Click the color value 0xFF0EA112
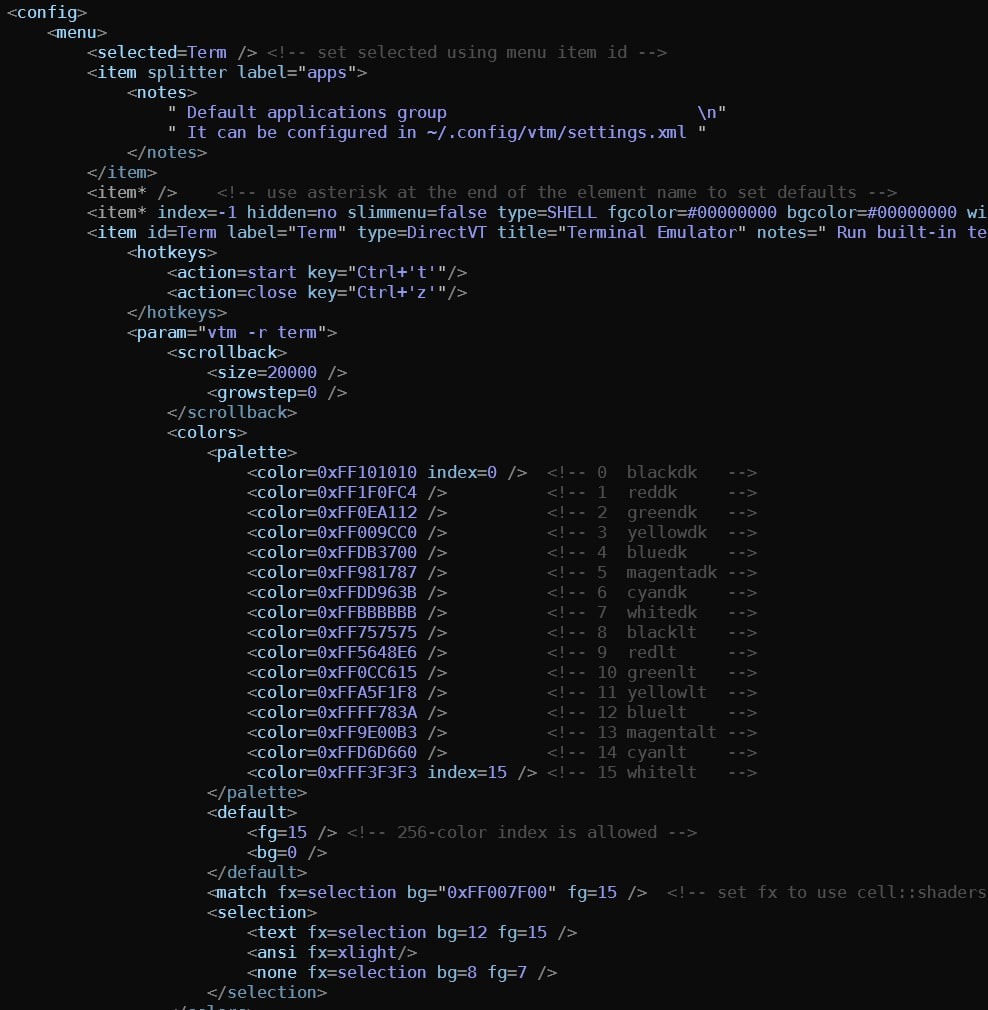The width and height of the screenshot is (988, 1010). pyautogui.click(x=367, y=512)
